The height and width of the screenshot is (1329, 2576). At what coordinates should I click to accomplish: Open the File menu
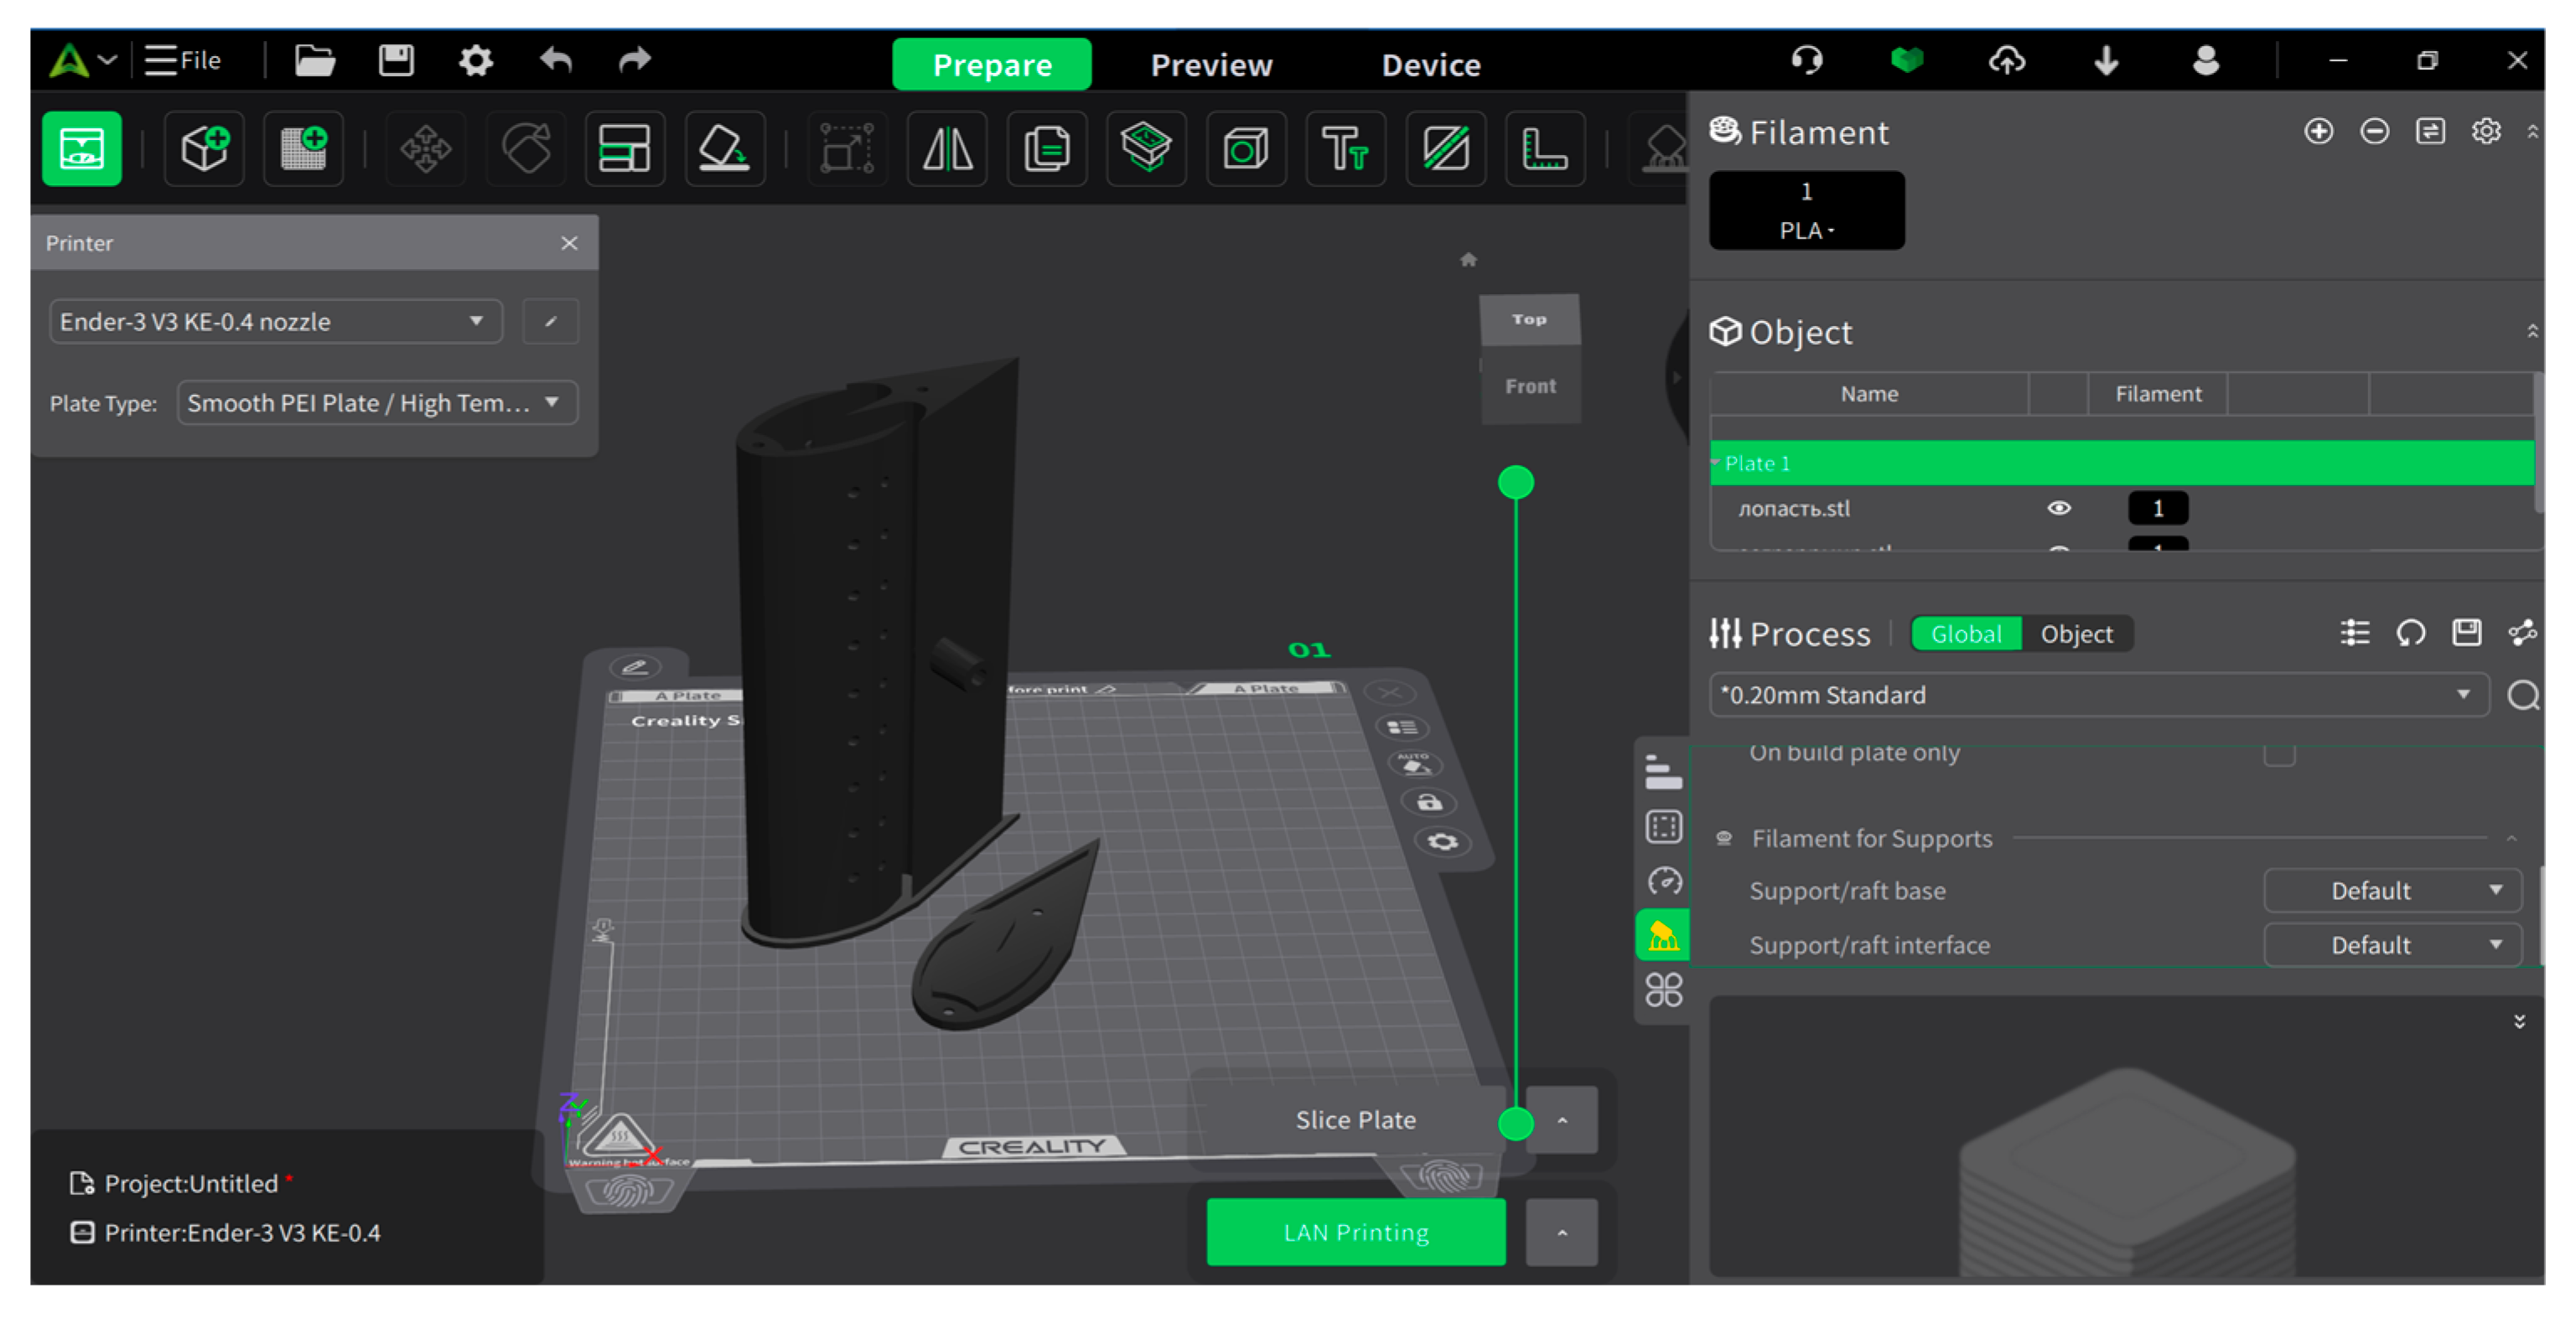pos(183,61)
